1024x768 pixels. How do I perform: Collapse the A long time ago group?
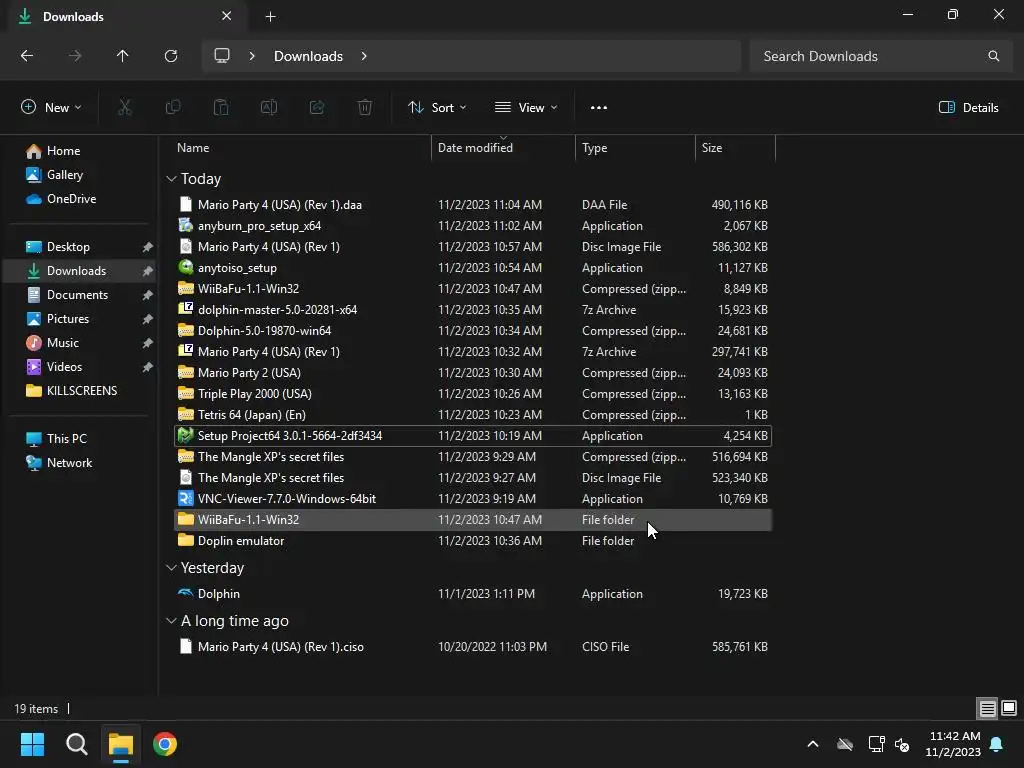tap(171, 621)
